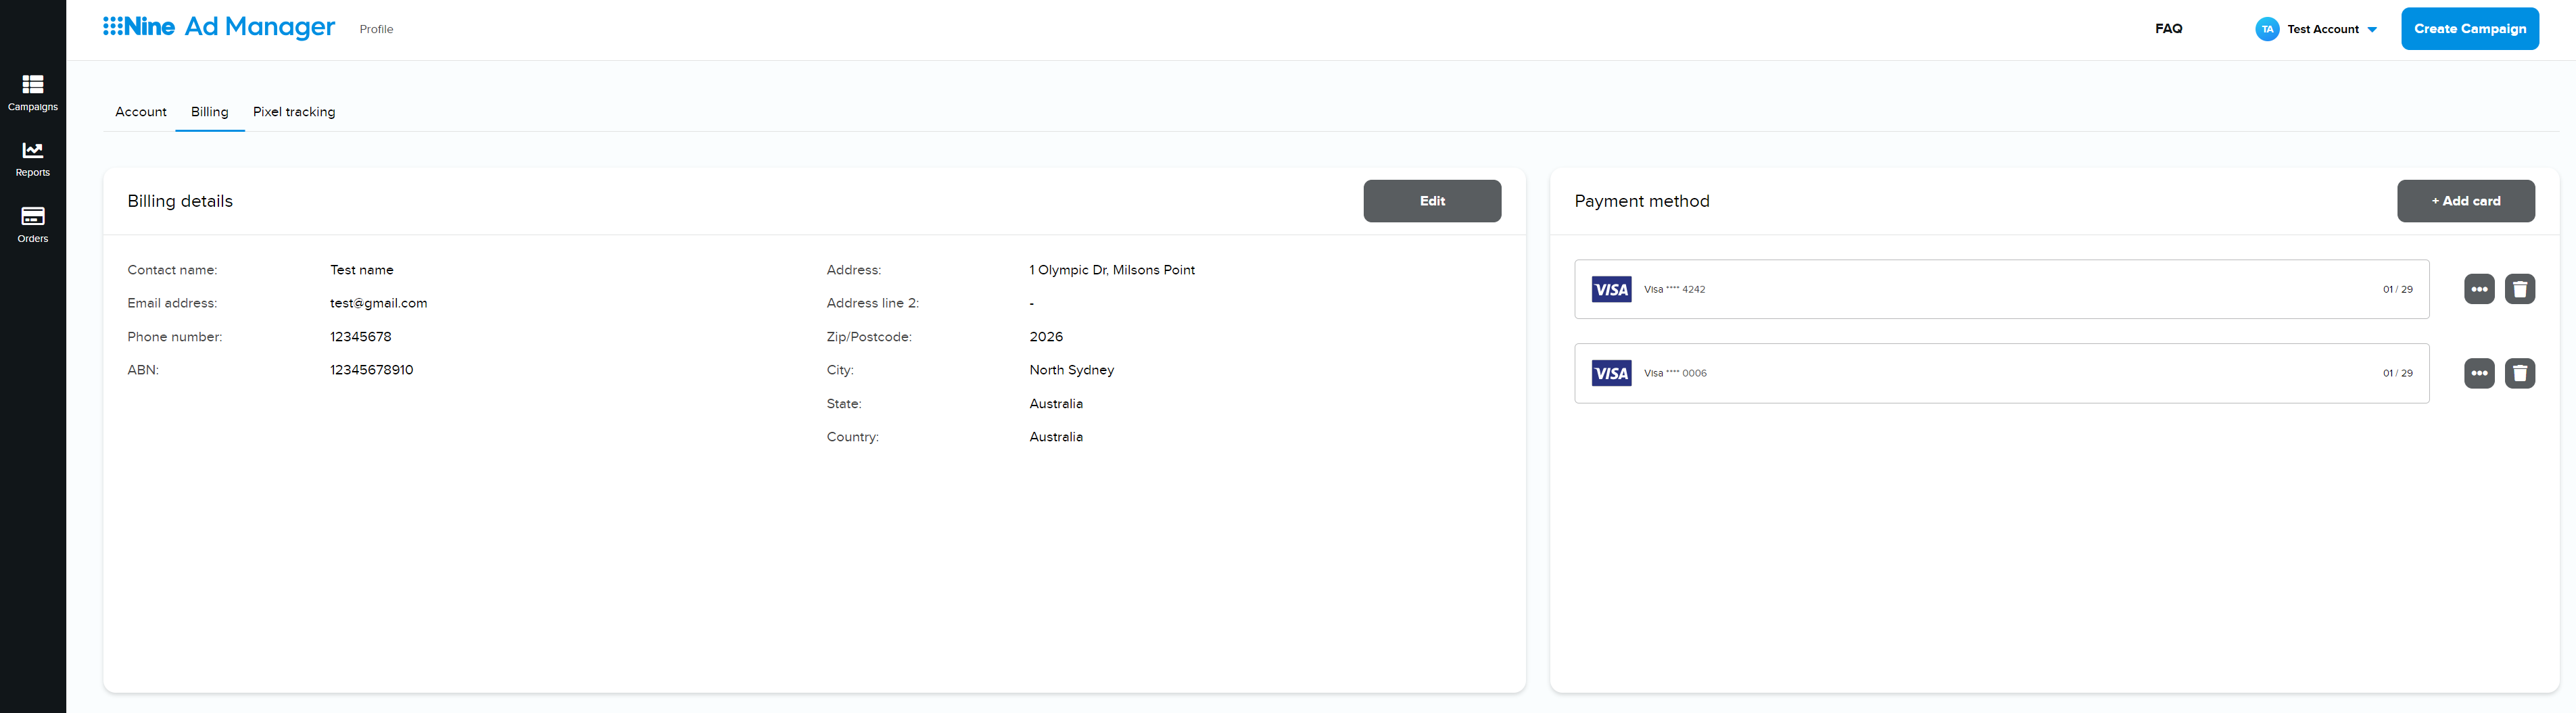The height and width of the screenshot is (713, 2576).
Task: Click the Profile breadcrumb label
Action: [x=376, y=30]
